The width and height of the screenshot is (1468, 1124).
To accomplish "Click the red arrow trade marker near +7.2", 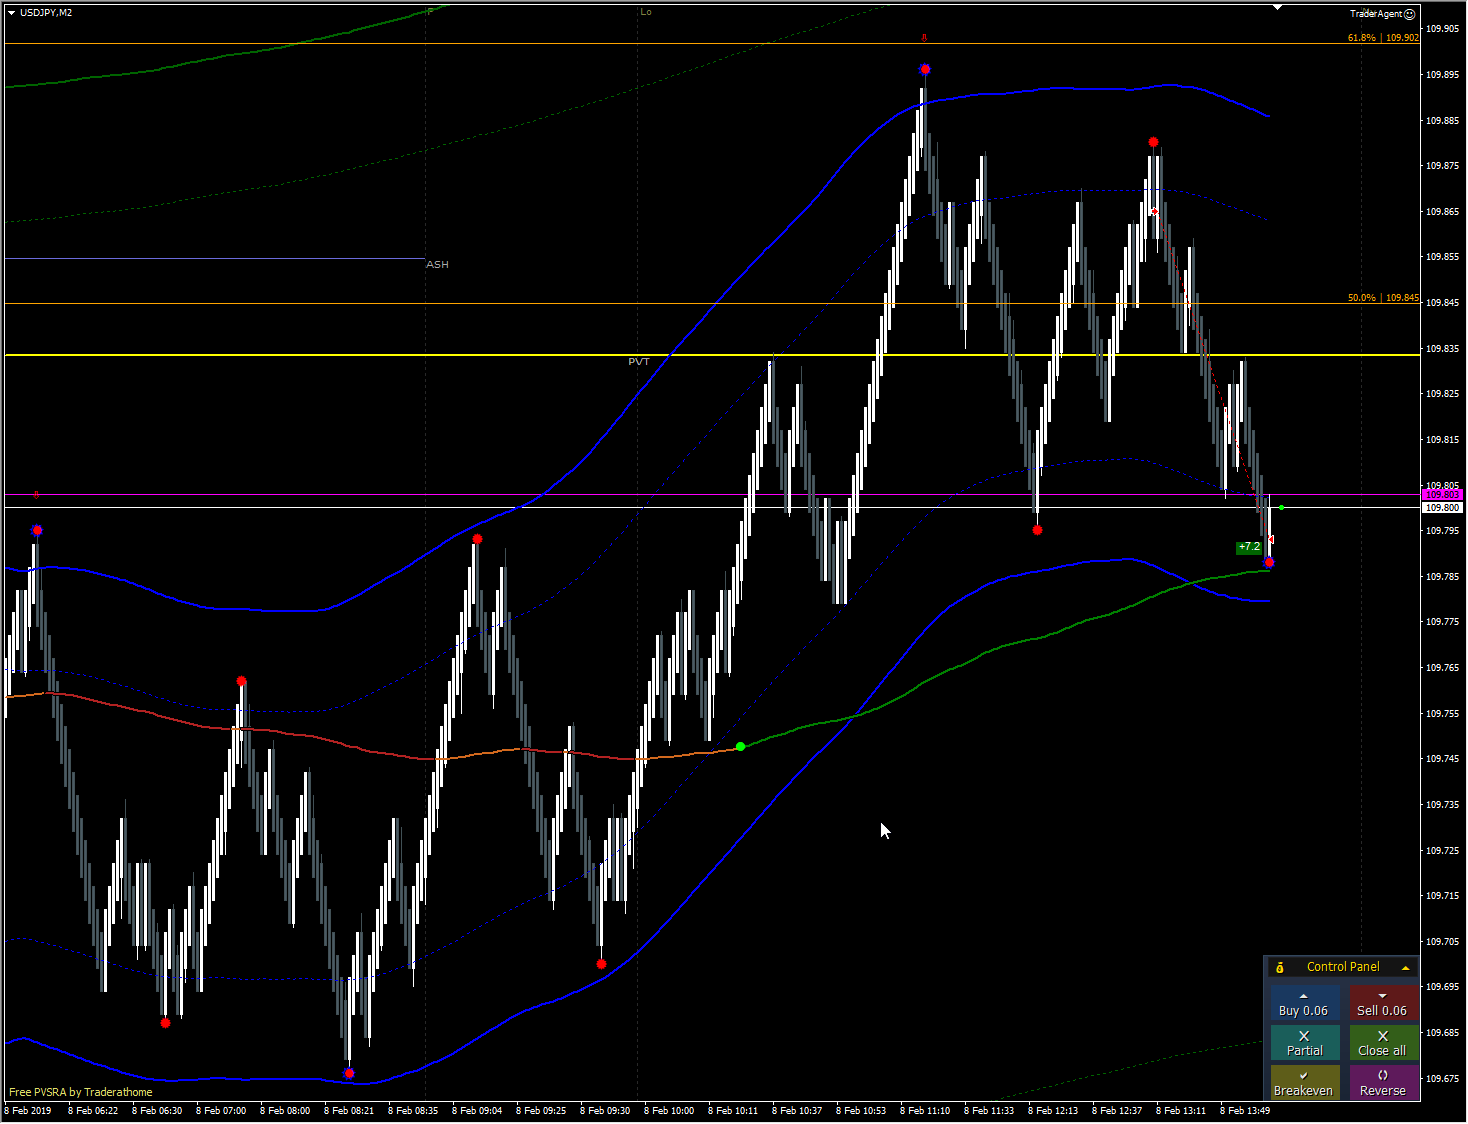I will coord(1270,540).
